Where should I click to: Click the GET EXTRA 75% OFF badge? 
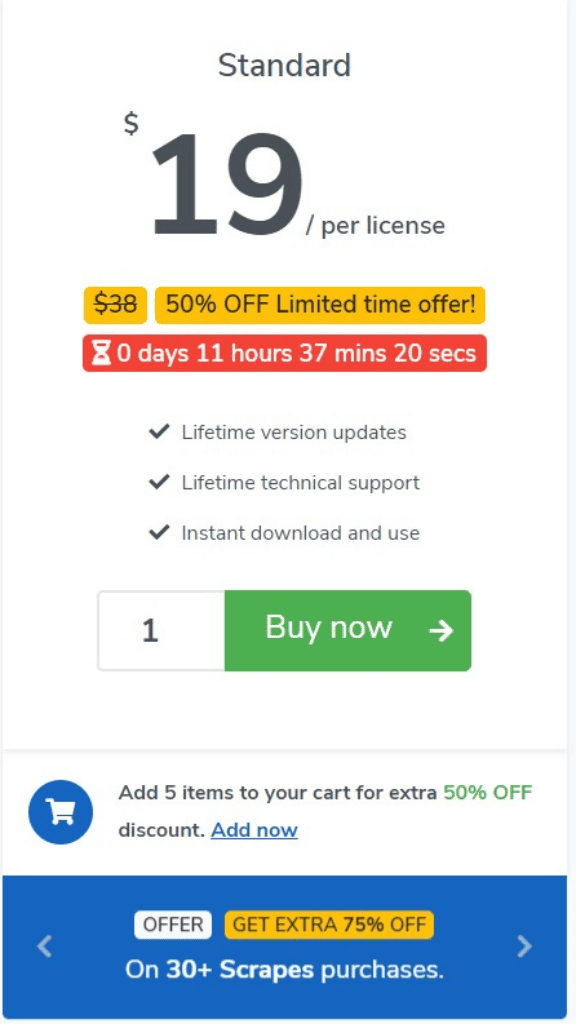[x=329, y=924]
